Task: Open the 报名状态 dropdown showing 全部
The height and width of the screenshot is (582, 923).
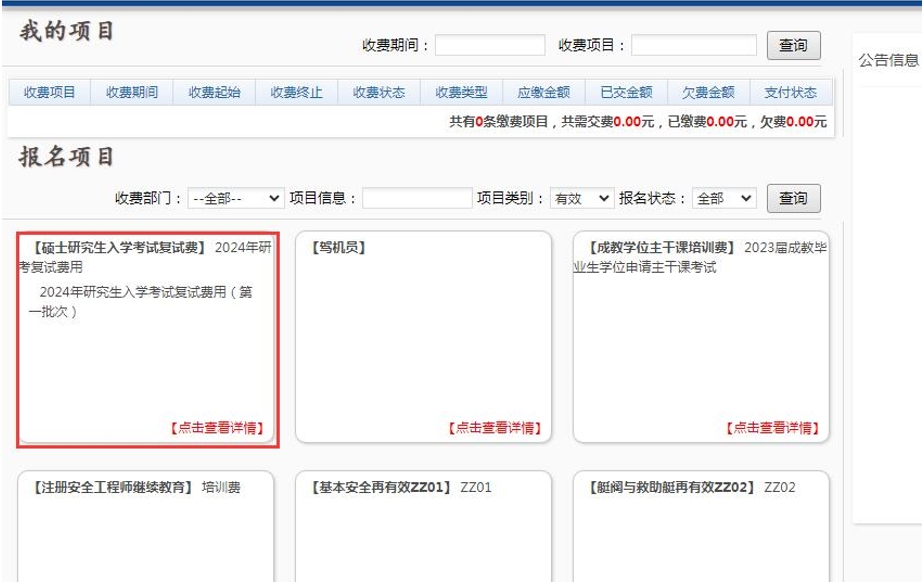Action: click(x=725, y=198)
